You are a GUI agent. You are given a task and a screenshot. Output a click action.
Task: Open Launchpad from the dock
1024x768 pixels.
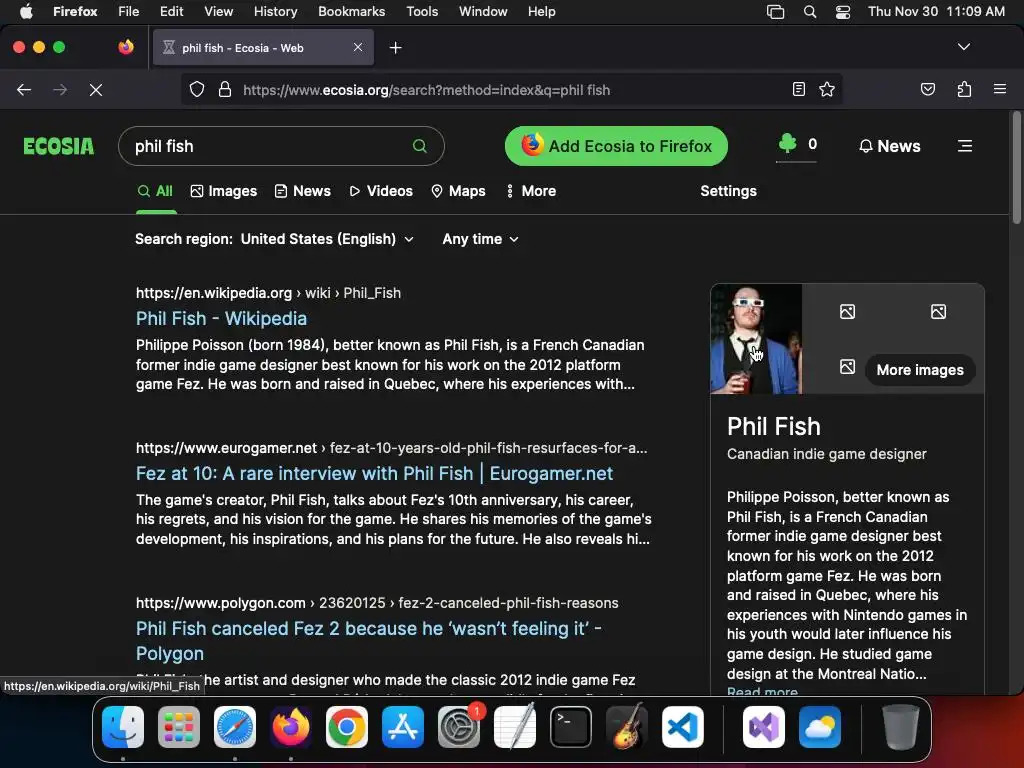(179, 727)
